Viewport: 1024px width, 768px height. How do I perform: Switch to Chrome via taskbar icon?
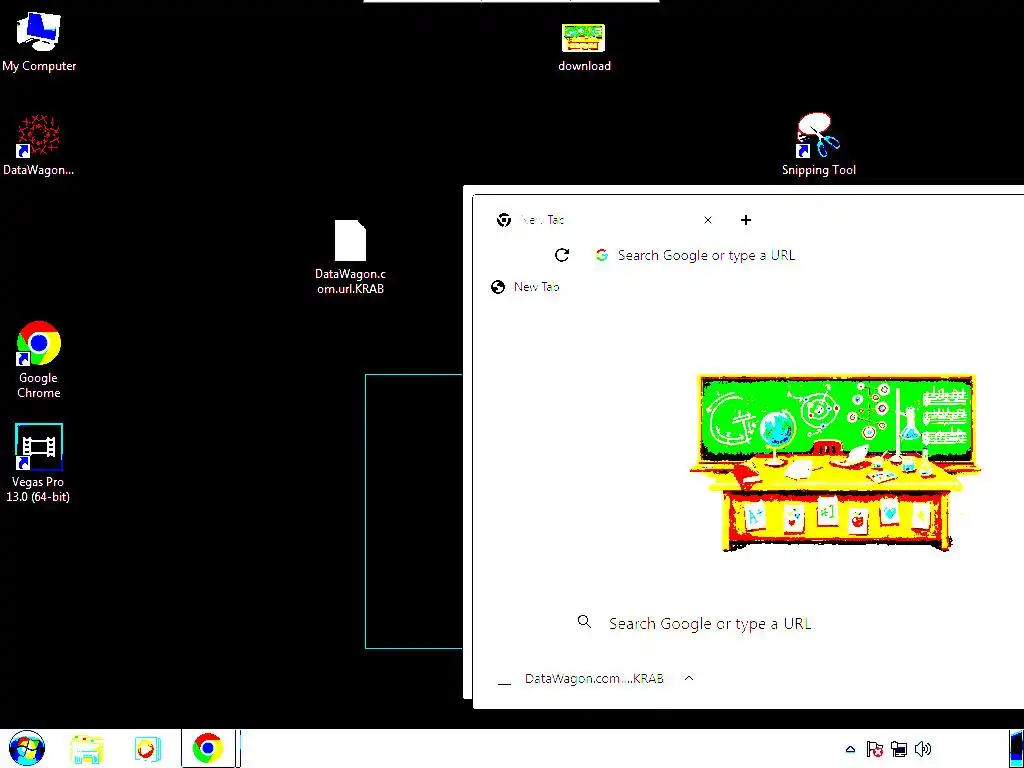click(x=208, y=748)
